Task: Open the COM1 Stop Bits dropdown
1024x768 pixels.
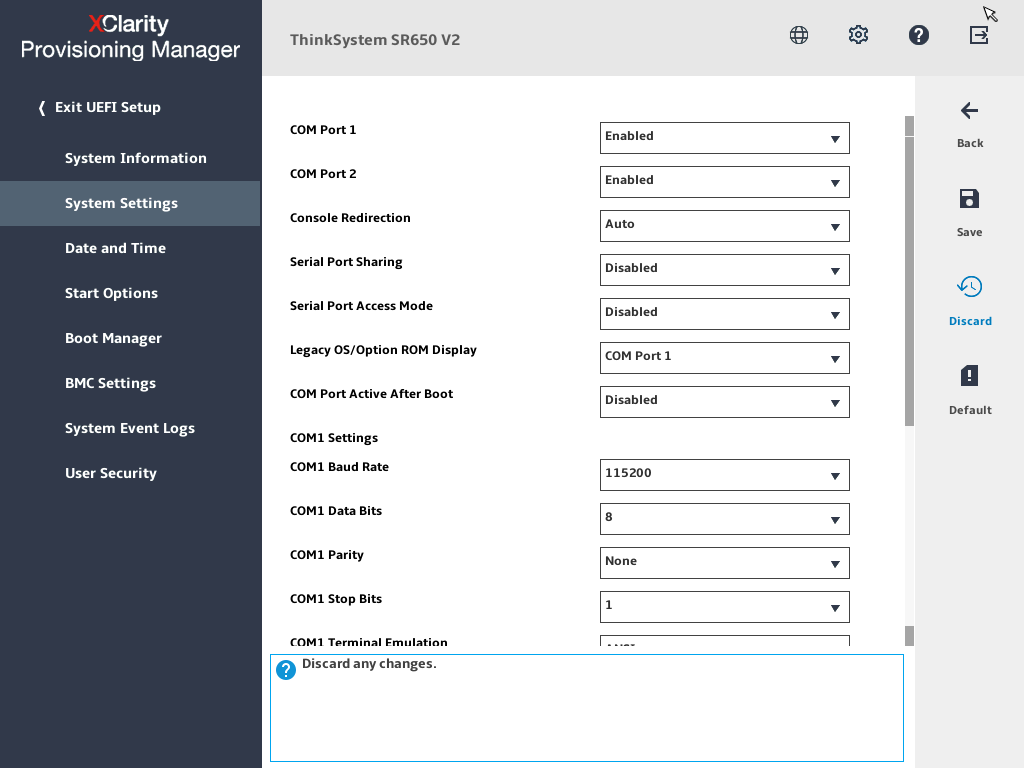Action: click(x=724, y=607)
